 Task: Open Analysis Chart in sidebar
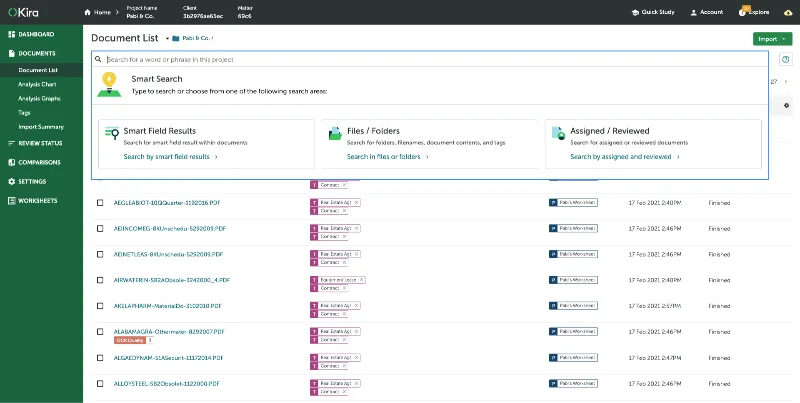[x=38, y=84]
